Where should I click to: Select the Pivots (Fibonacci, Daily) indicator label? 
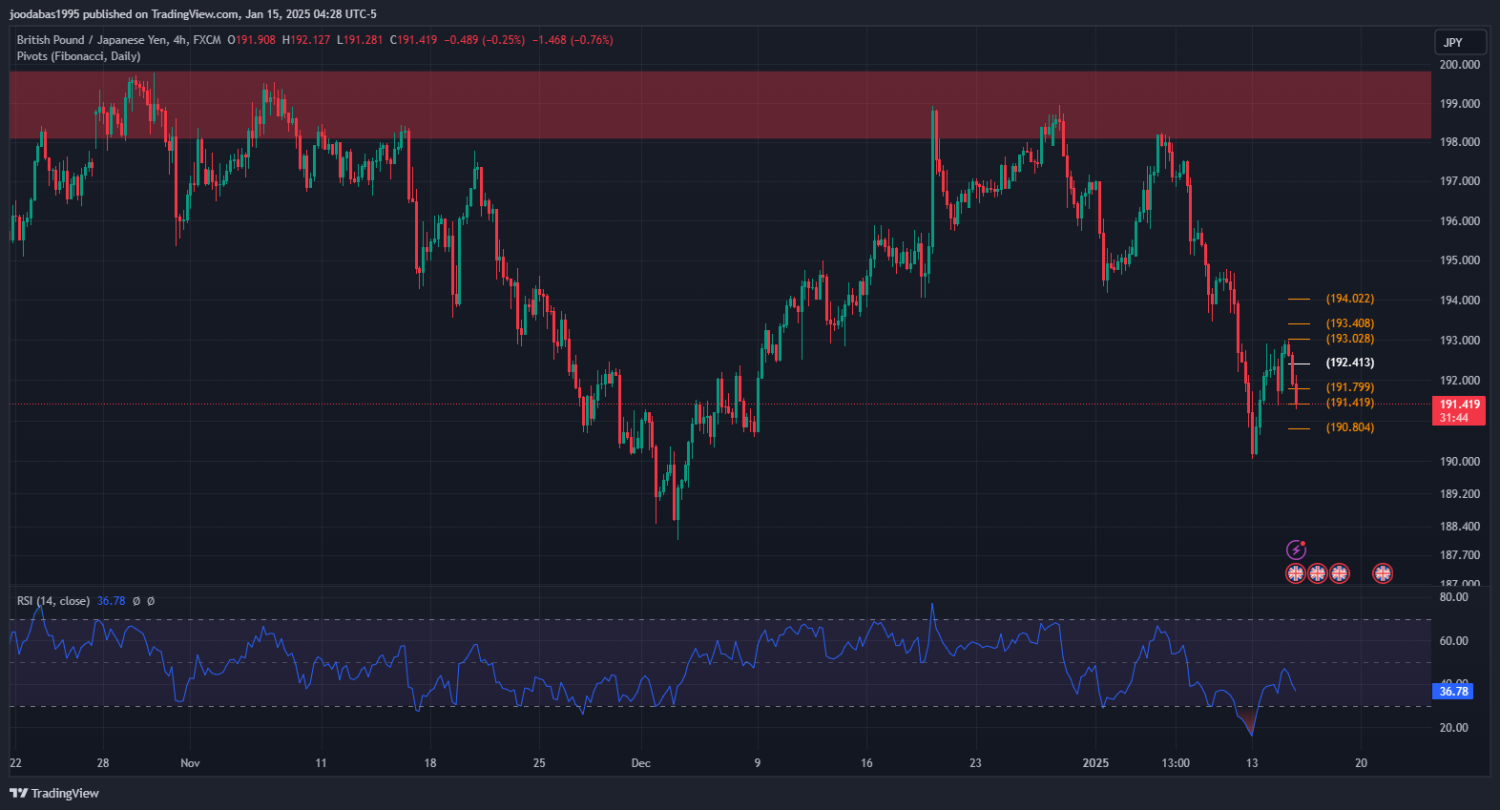78,56
